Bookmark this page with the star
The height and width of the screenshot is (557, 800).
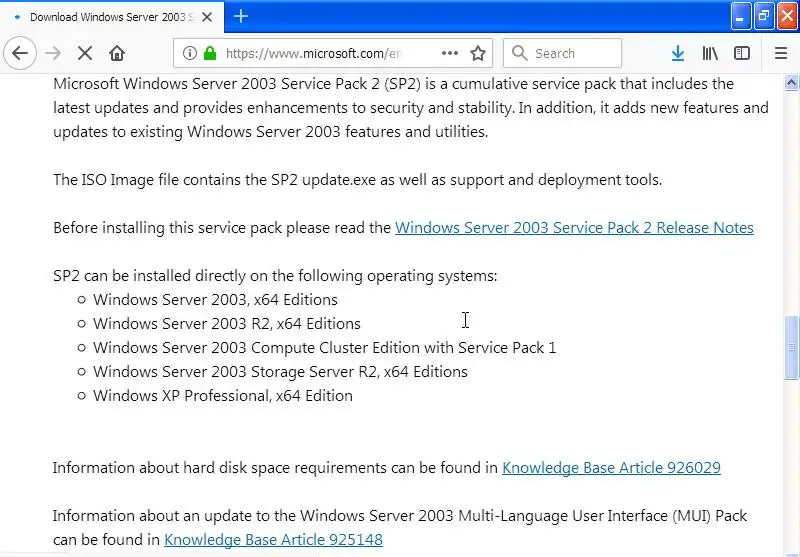pyautogui.click(x=478, y=54)
